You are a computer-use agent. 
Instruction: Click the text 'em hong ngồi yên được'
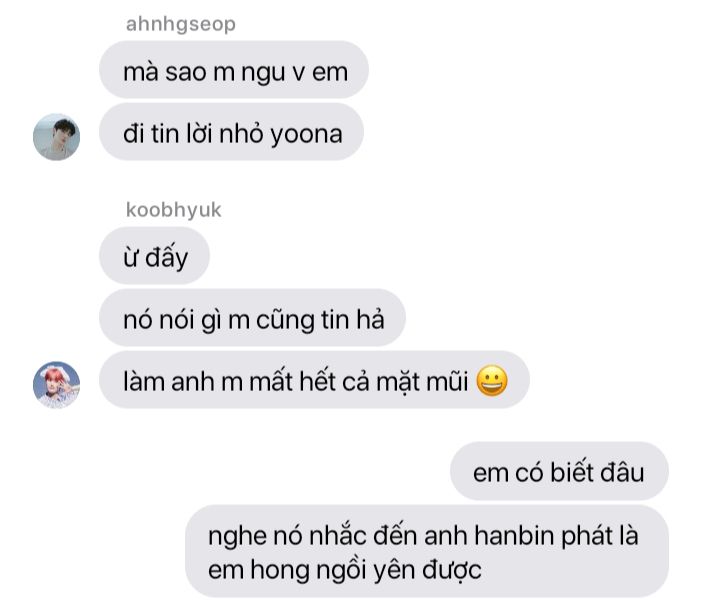pos(344,571)
